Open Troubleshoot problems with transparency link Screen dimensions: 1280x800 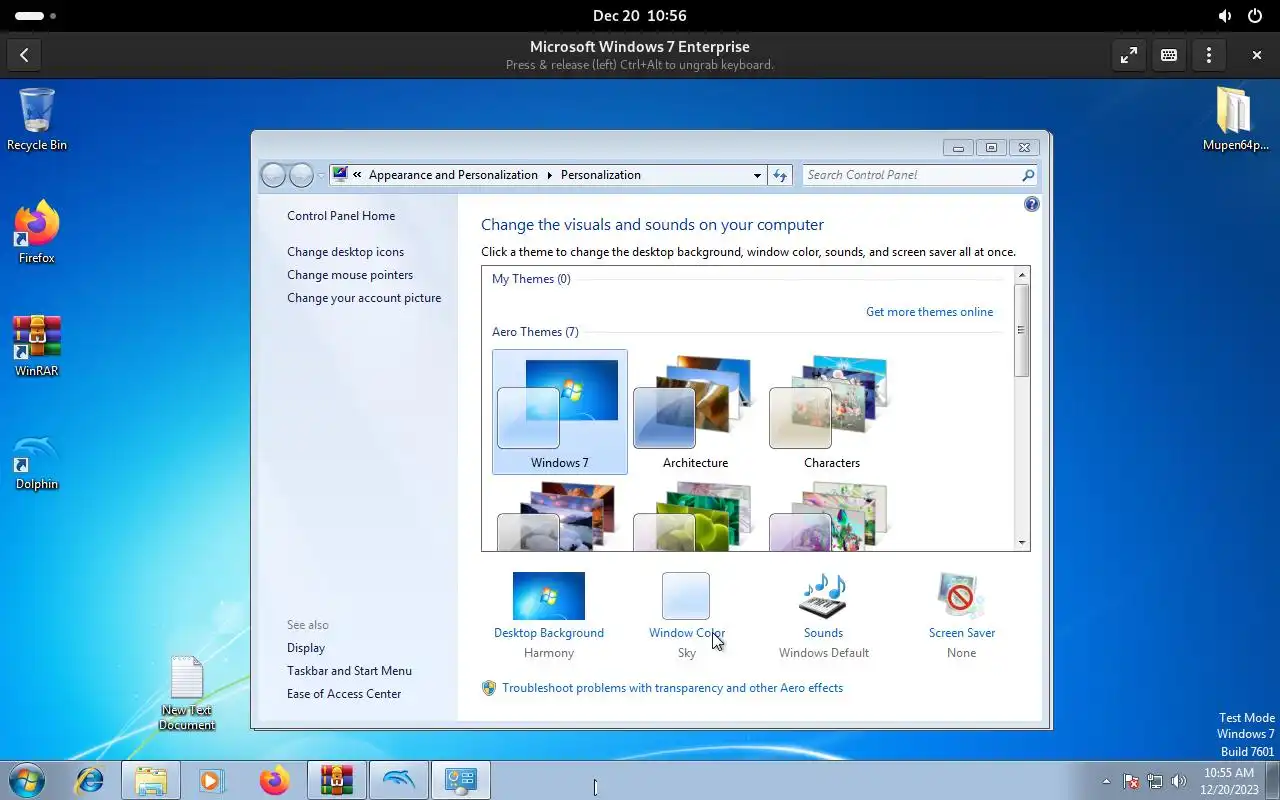tap(672, 688)
